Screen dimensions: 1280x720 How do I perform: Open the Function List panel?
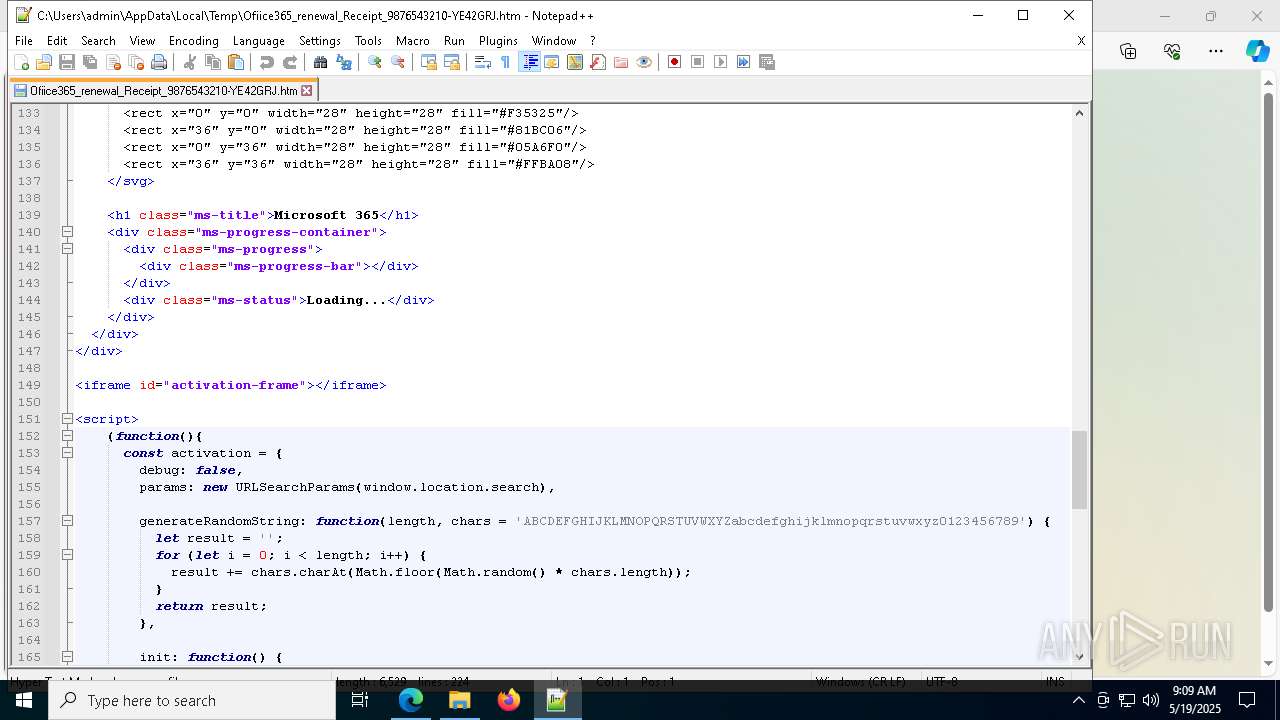[597, 62]
